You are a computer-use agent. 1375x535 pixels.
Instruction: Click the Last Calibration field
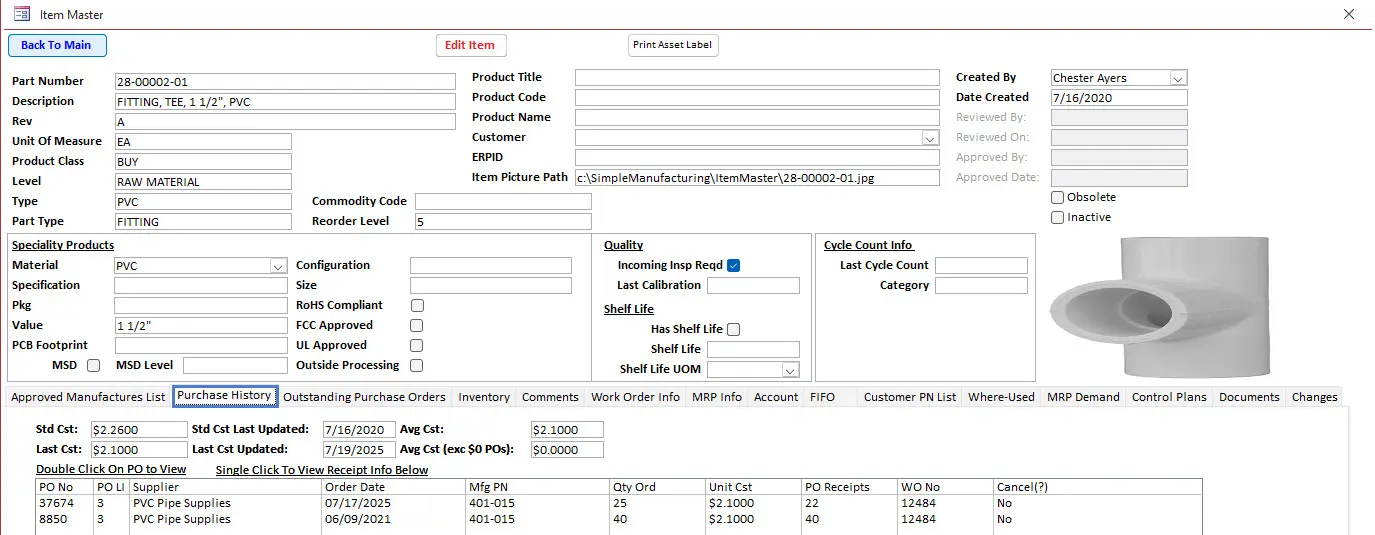[x=753, y=286]
